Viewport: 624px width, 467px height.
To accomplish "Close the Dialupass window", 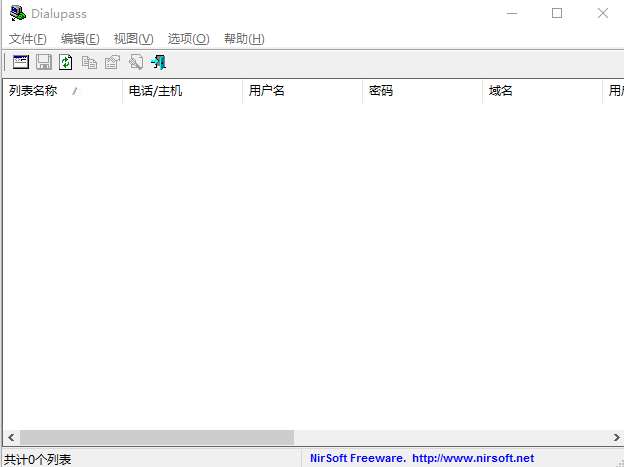I will point(603,14).
